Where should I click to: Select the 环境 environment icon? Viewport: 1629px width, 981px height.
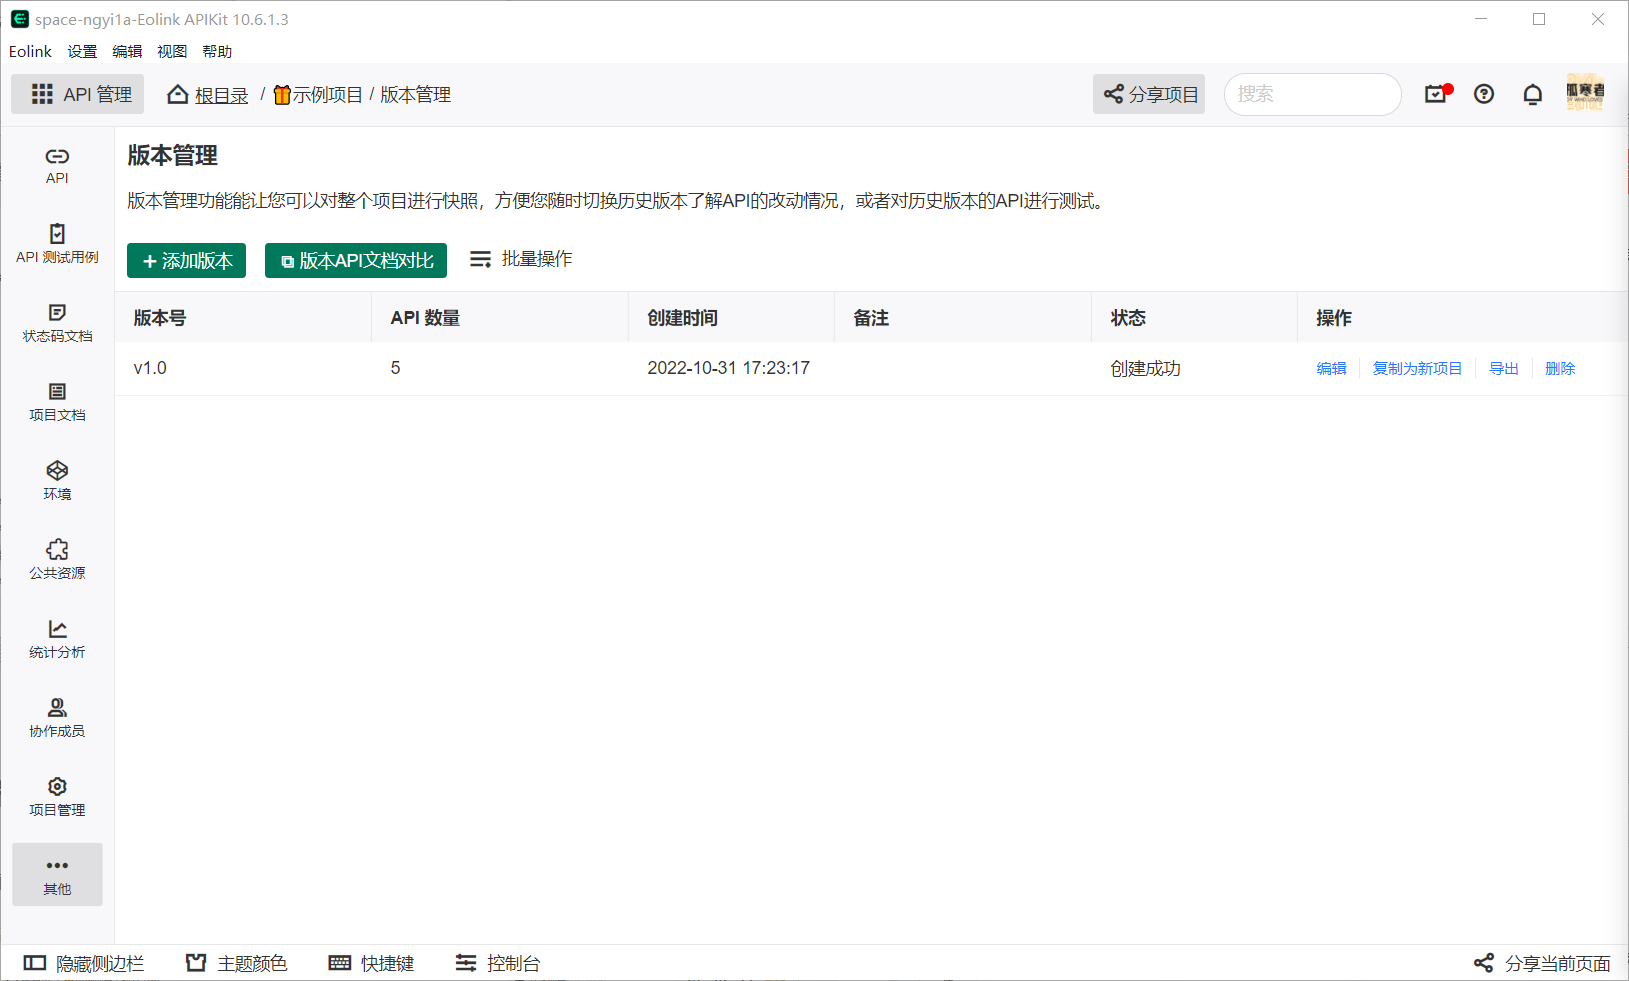click(57, 479)
